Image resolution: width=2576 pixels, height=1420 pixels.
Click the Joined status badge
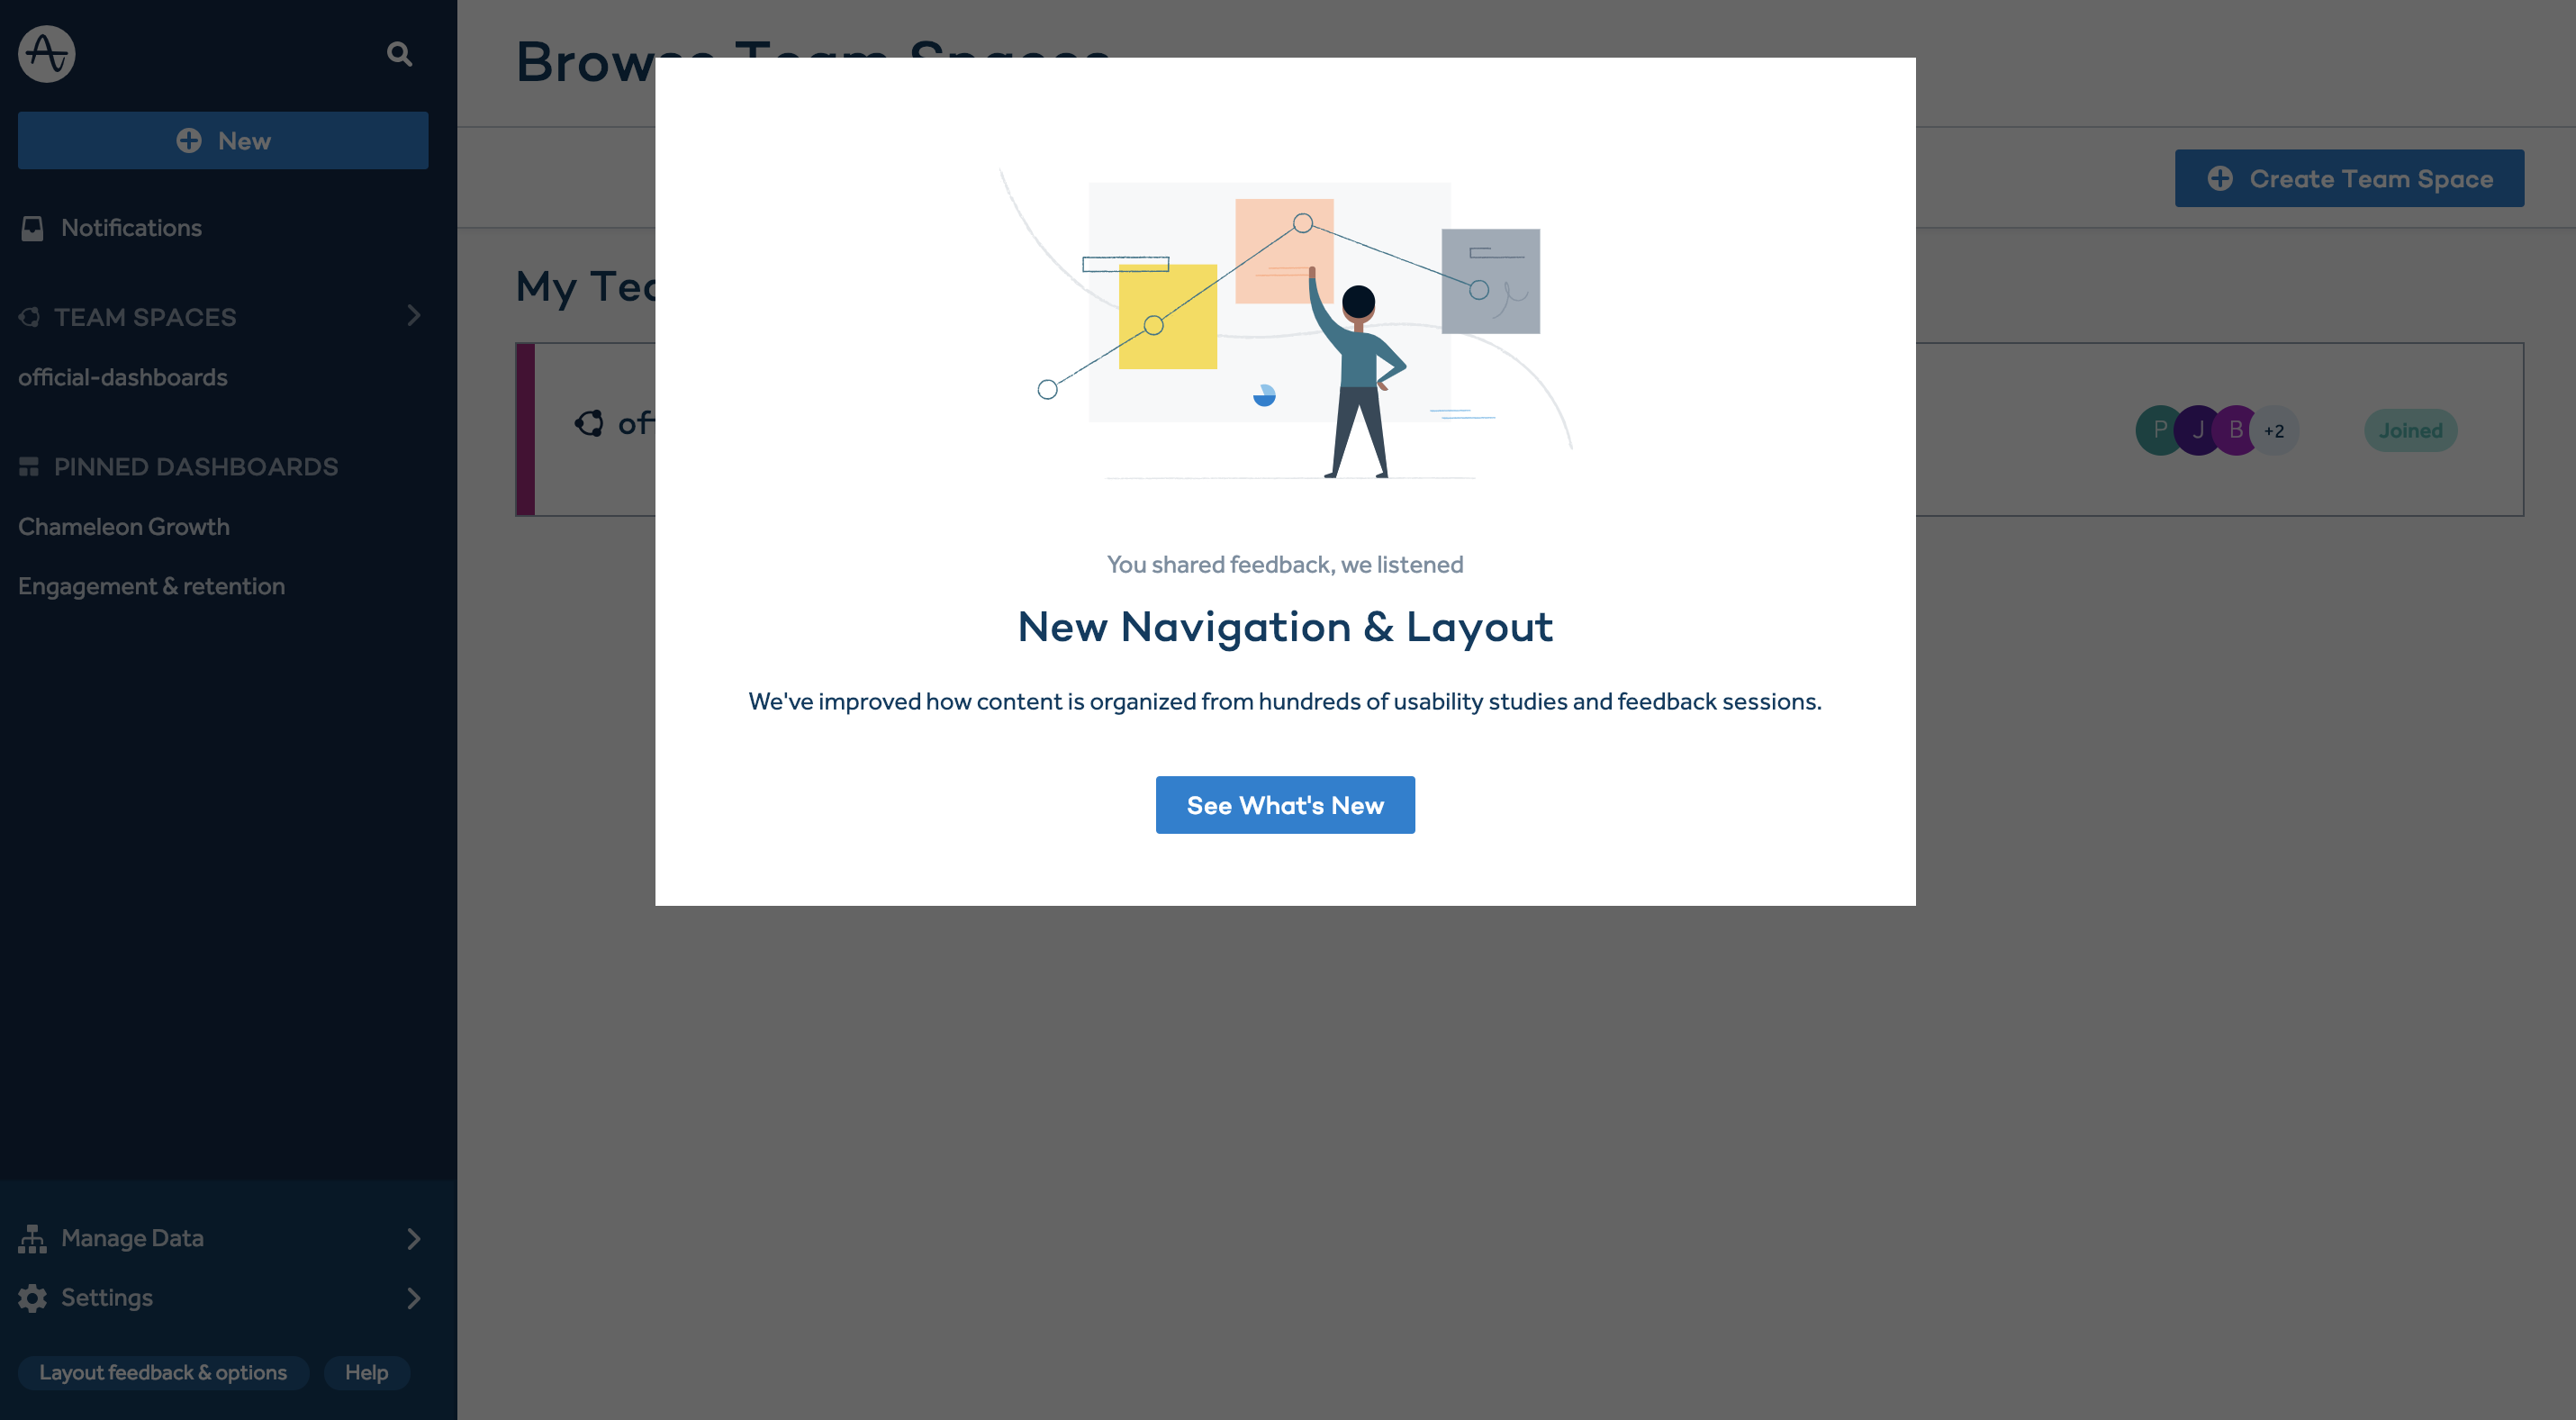point(2410,430)
